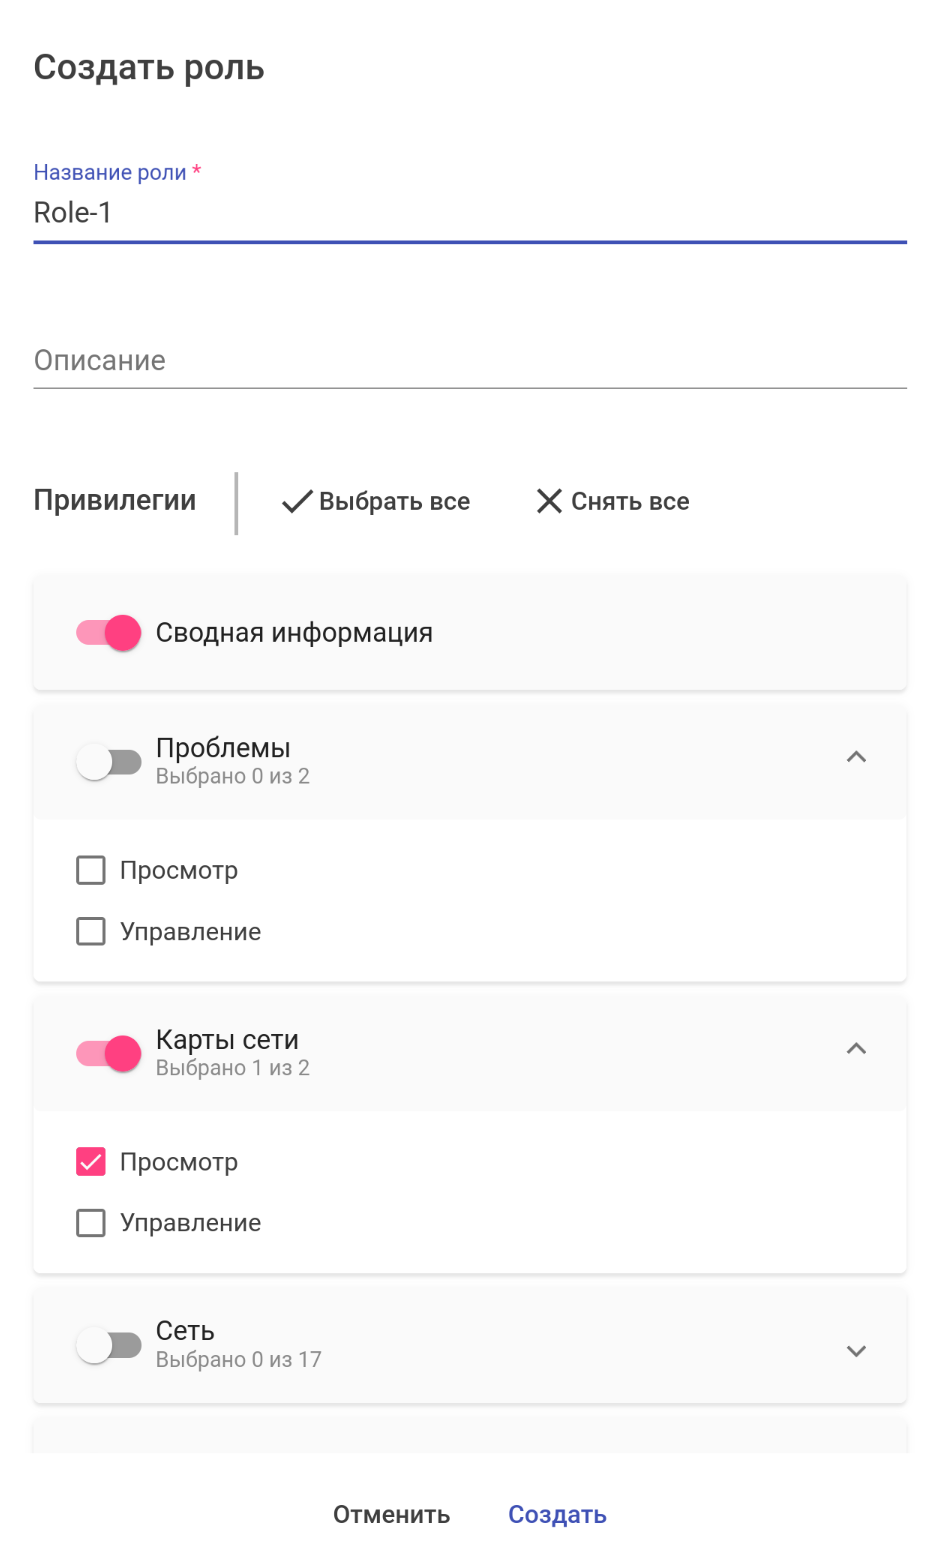
Task: Click the Создать button
Action: 557,1515
